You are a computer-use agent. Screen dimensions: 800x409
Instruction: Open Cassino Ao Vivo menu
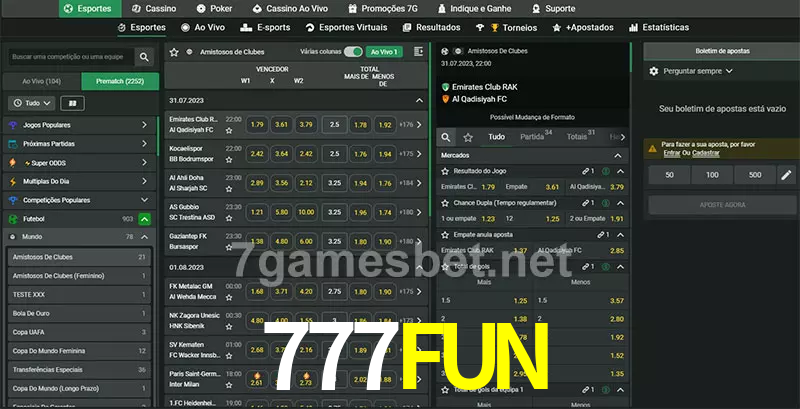click(x=291, y=9)
